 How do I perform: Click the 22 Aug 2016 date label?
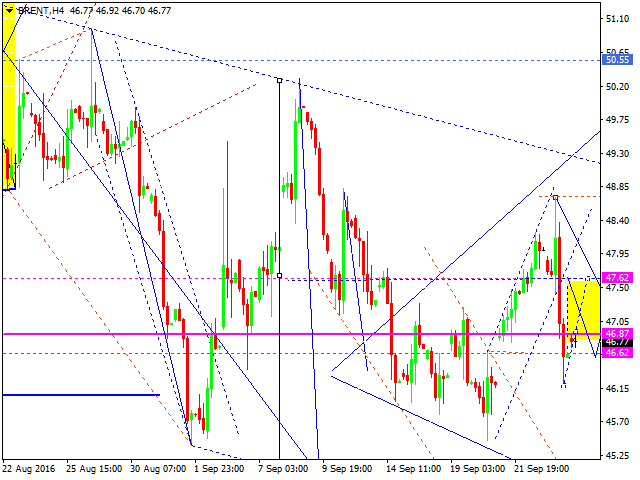(x=29, y=469)
